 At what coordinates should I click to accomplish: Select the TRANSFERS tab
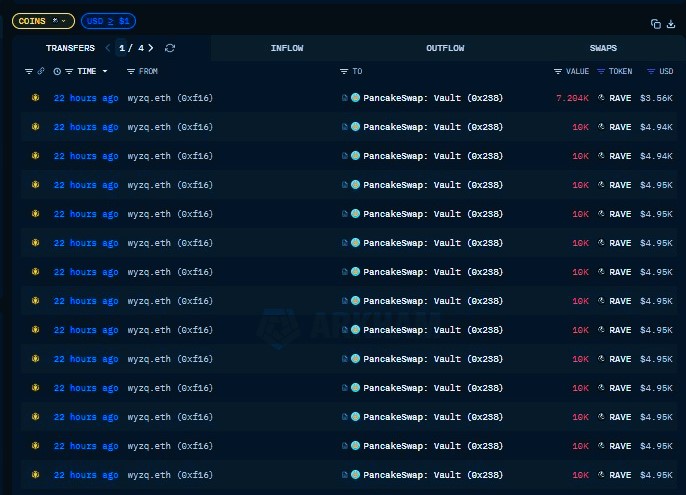point(70,48)
